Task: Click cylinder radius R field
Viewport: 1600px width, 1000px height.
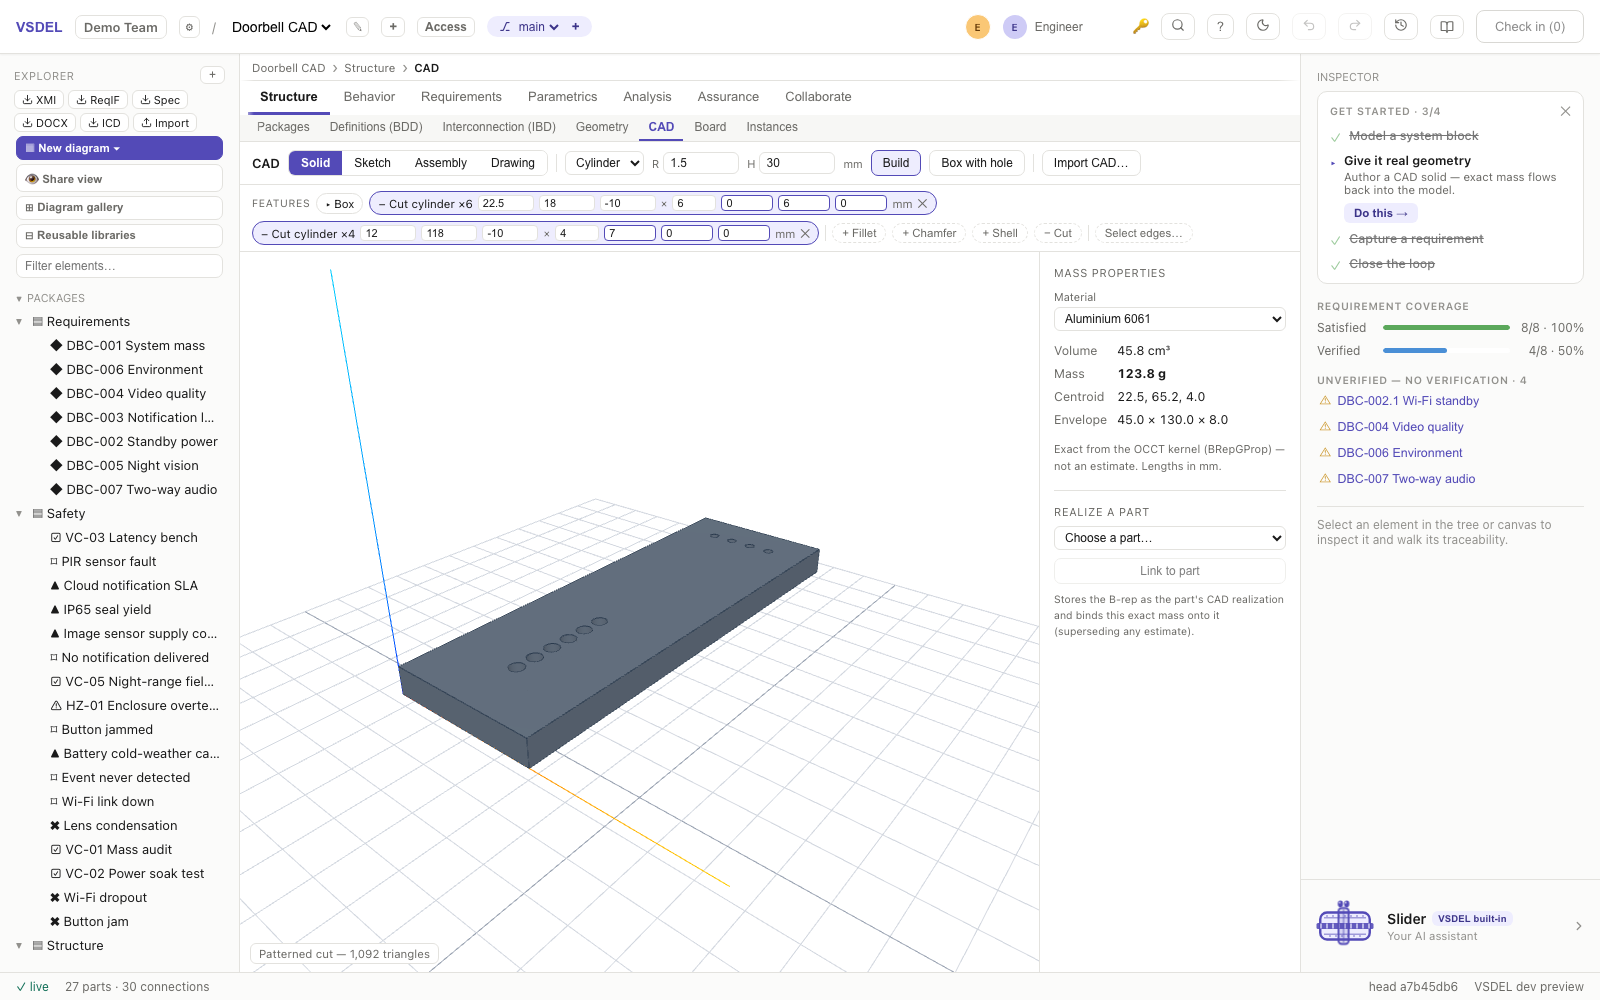Action: coord(702,163)
